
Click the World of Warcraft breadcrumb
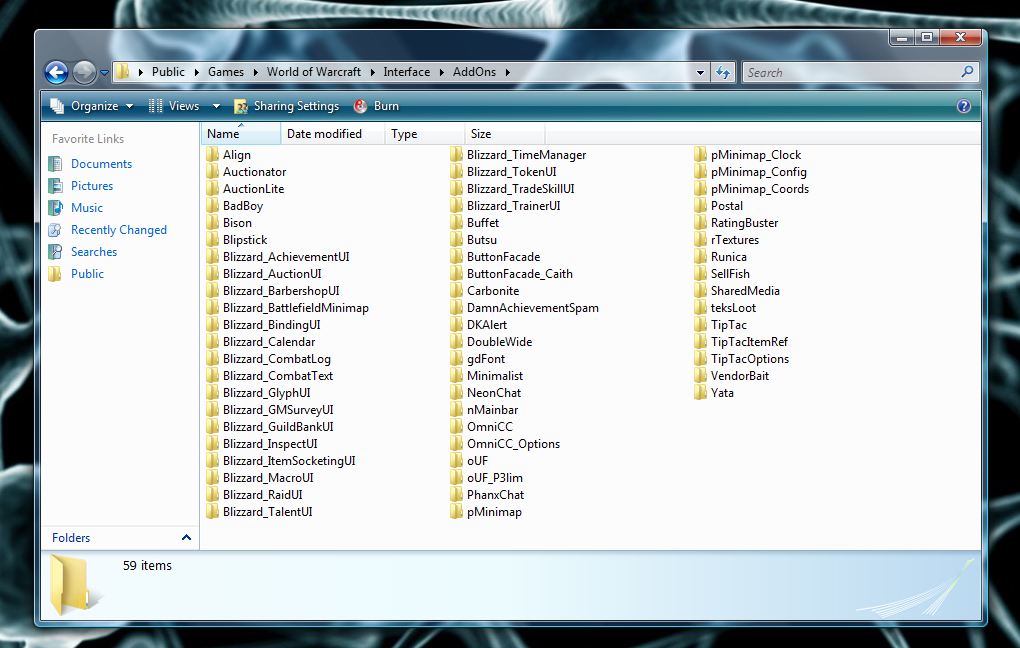pos(314,72)
